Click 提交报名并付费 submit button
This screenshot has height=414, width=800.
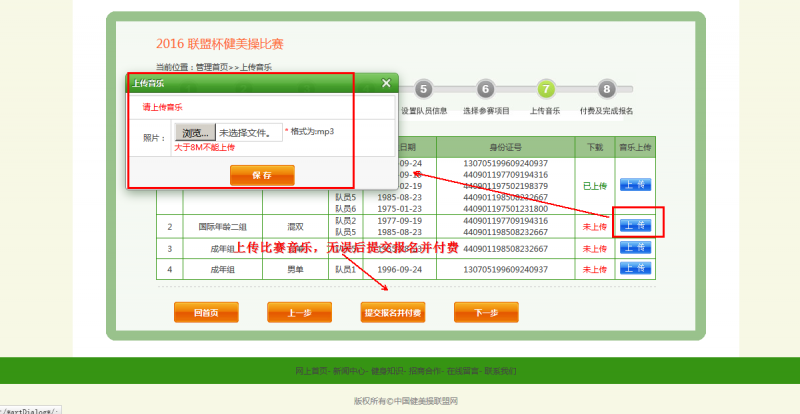(x=392, y=313)
